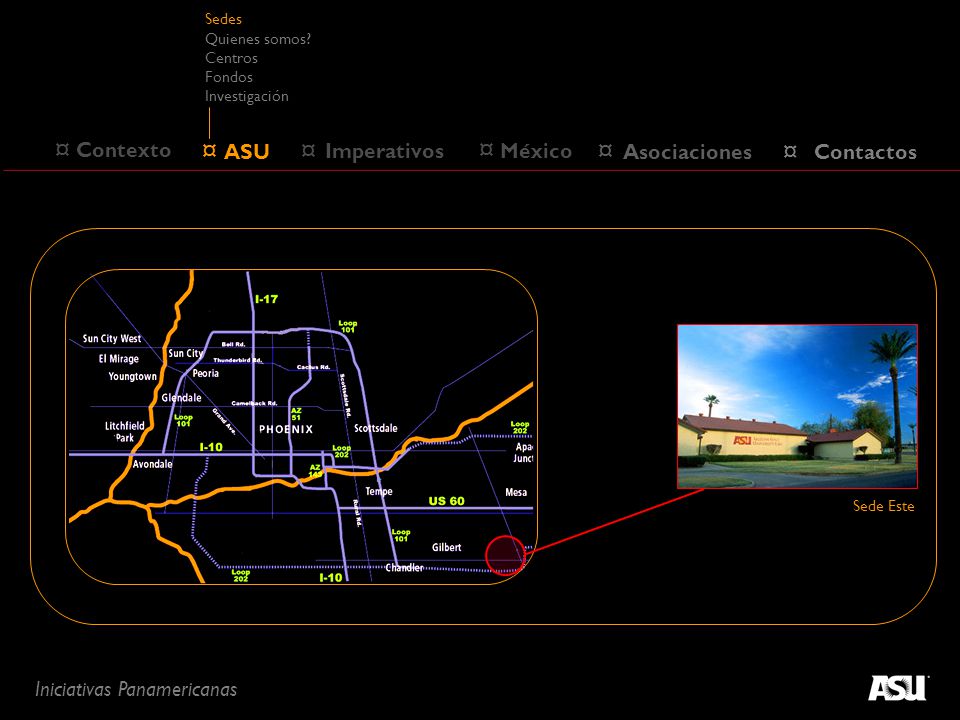Viewport: 960px width, 720px height.
Task: Select the ASU navigation section
Action: [x=247, y=151]
